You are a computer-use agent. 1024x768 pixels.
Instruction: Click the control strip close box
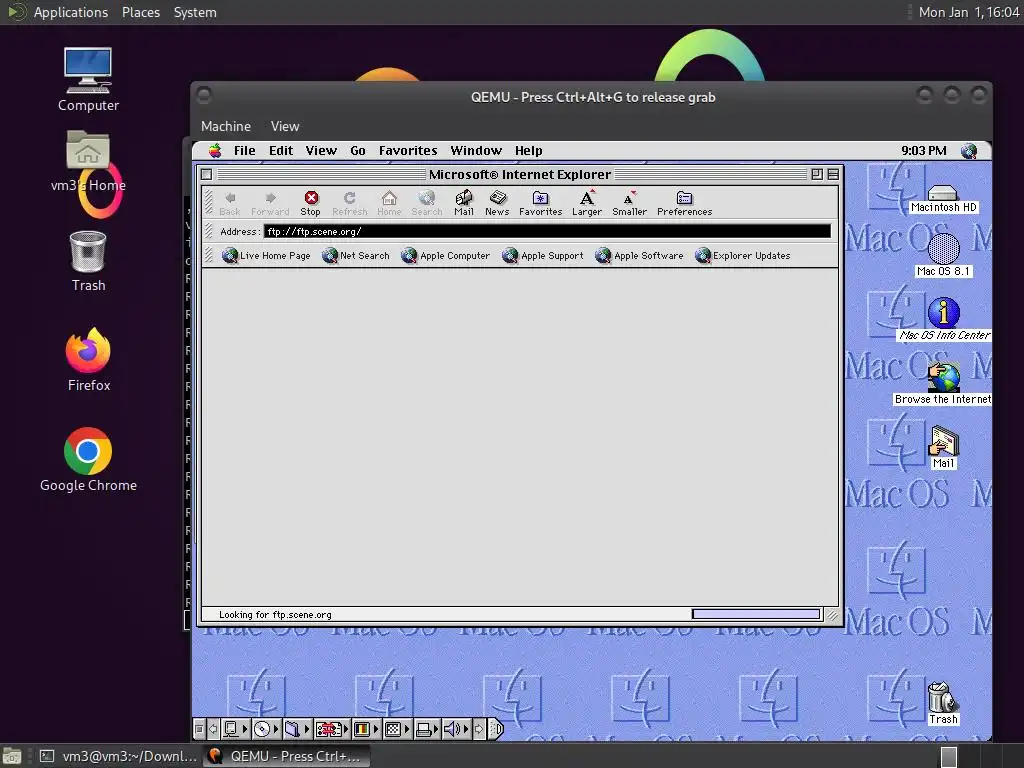point(199,729)
